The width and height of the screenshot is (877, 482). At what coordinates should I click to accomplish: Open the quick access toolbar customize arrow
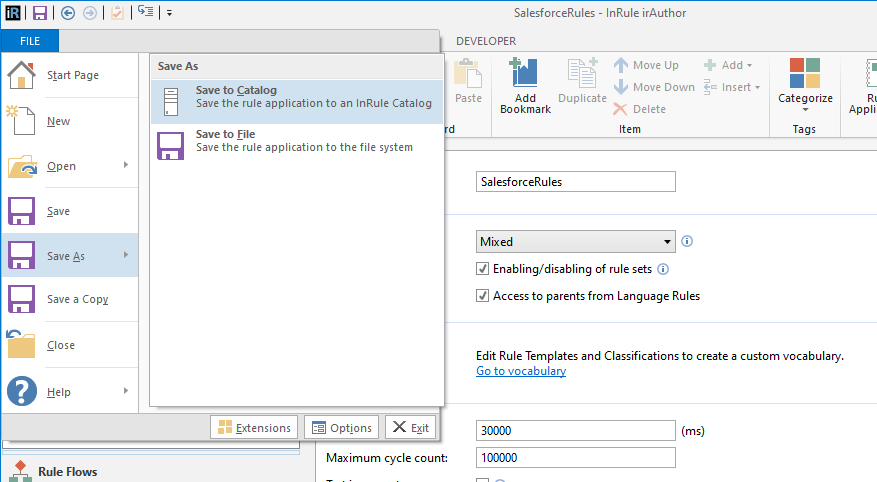[x=169, y=13]
